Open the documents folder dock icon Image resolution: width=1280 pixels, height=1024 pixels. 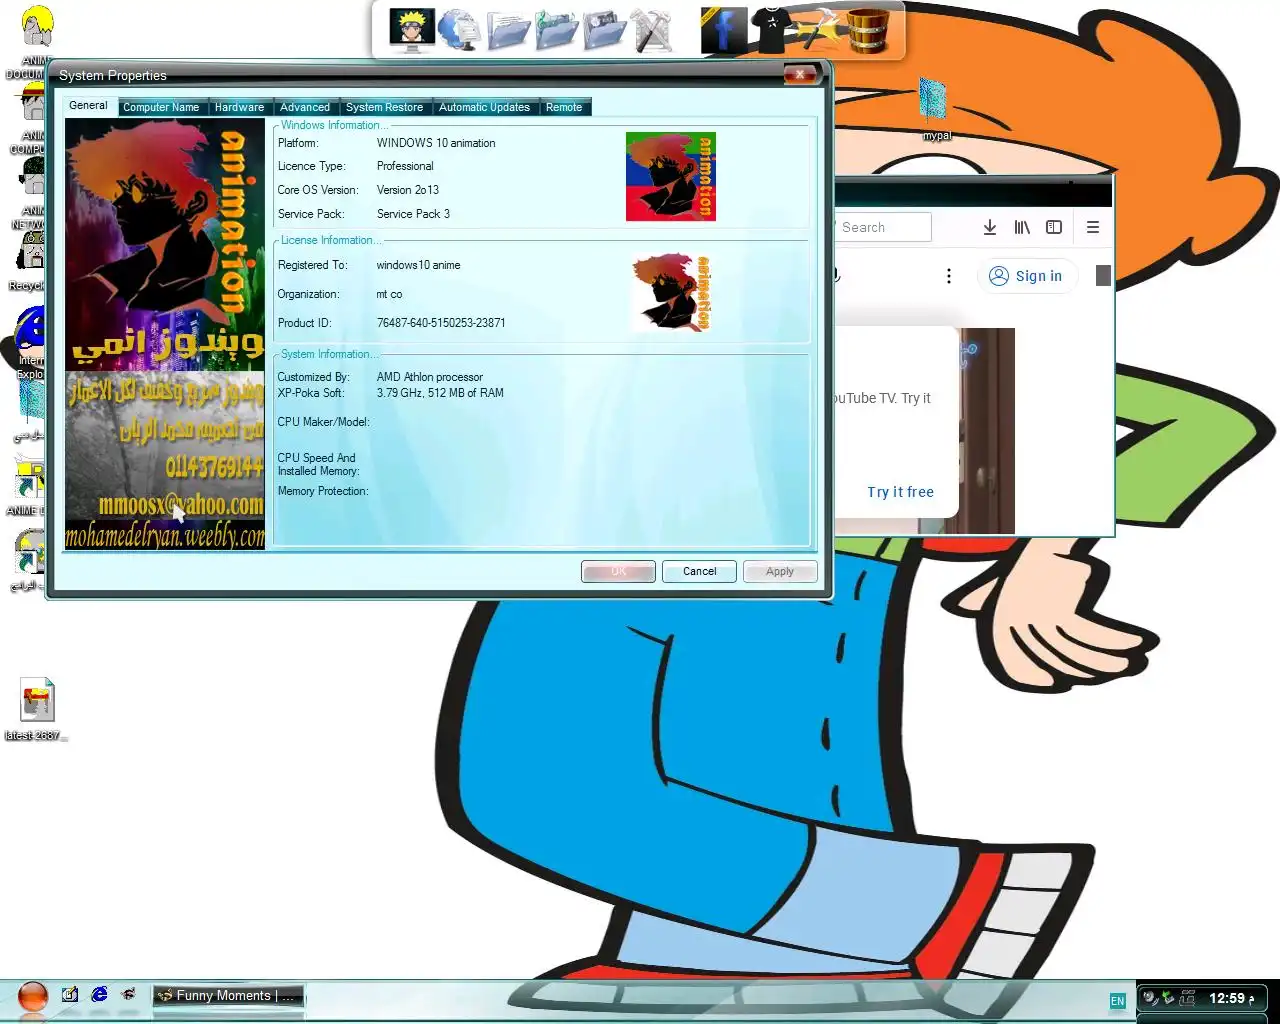click(508, 30)
